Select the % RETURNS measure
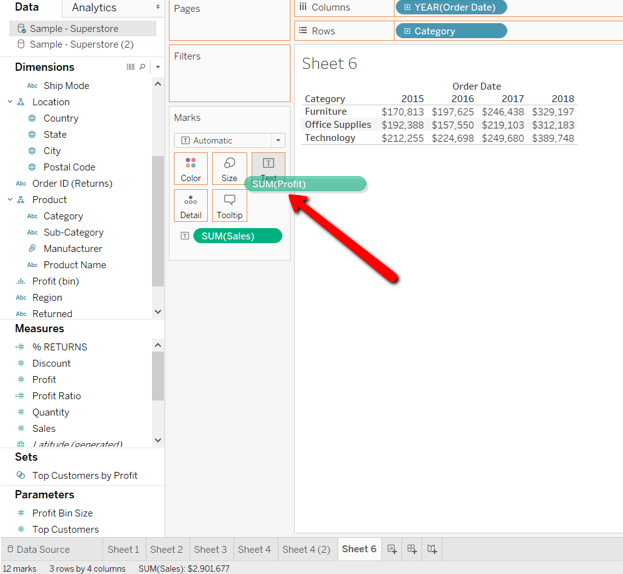The height and width of the screenshot is (574, 623). tap(60, 347)
